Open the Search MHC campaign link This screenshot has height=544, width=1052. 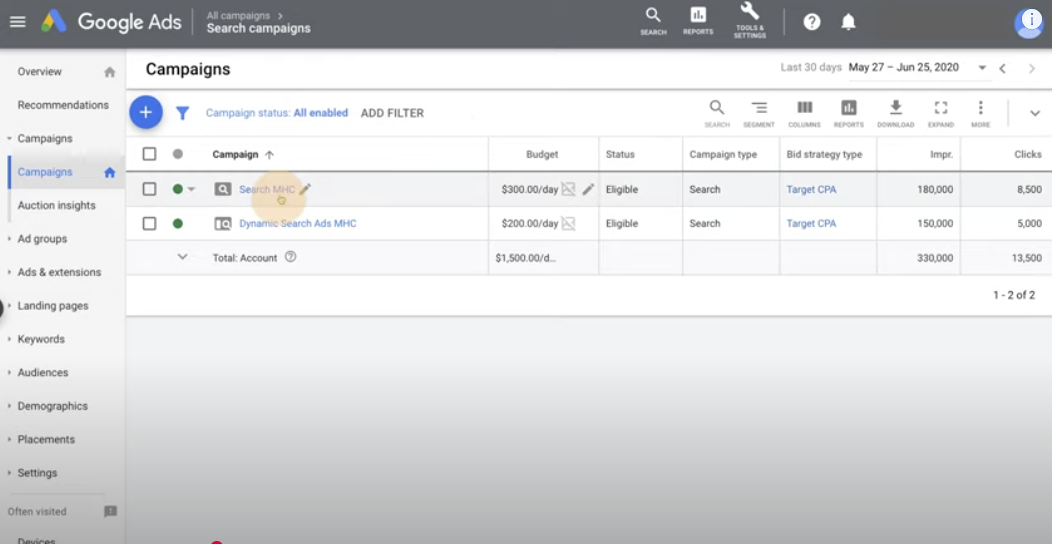click(x=267, y=190)
